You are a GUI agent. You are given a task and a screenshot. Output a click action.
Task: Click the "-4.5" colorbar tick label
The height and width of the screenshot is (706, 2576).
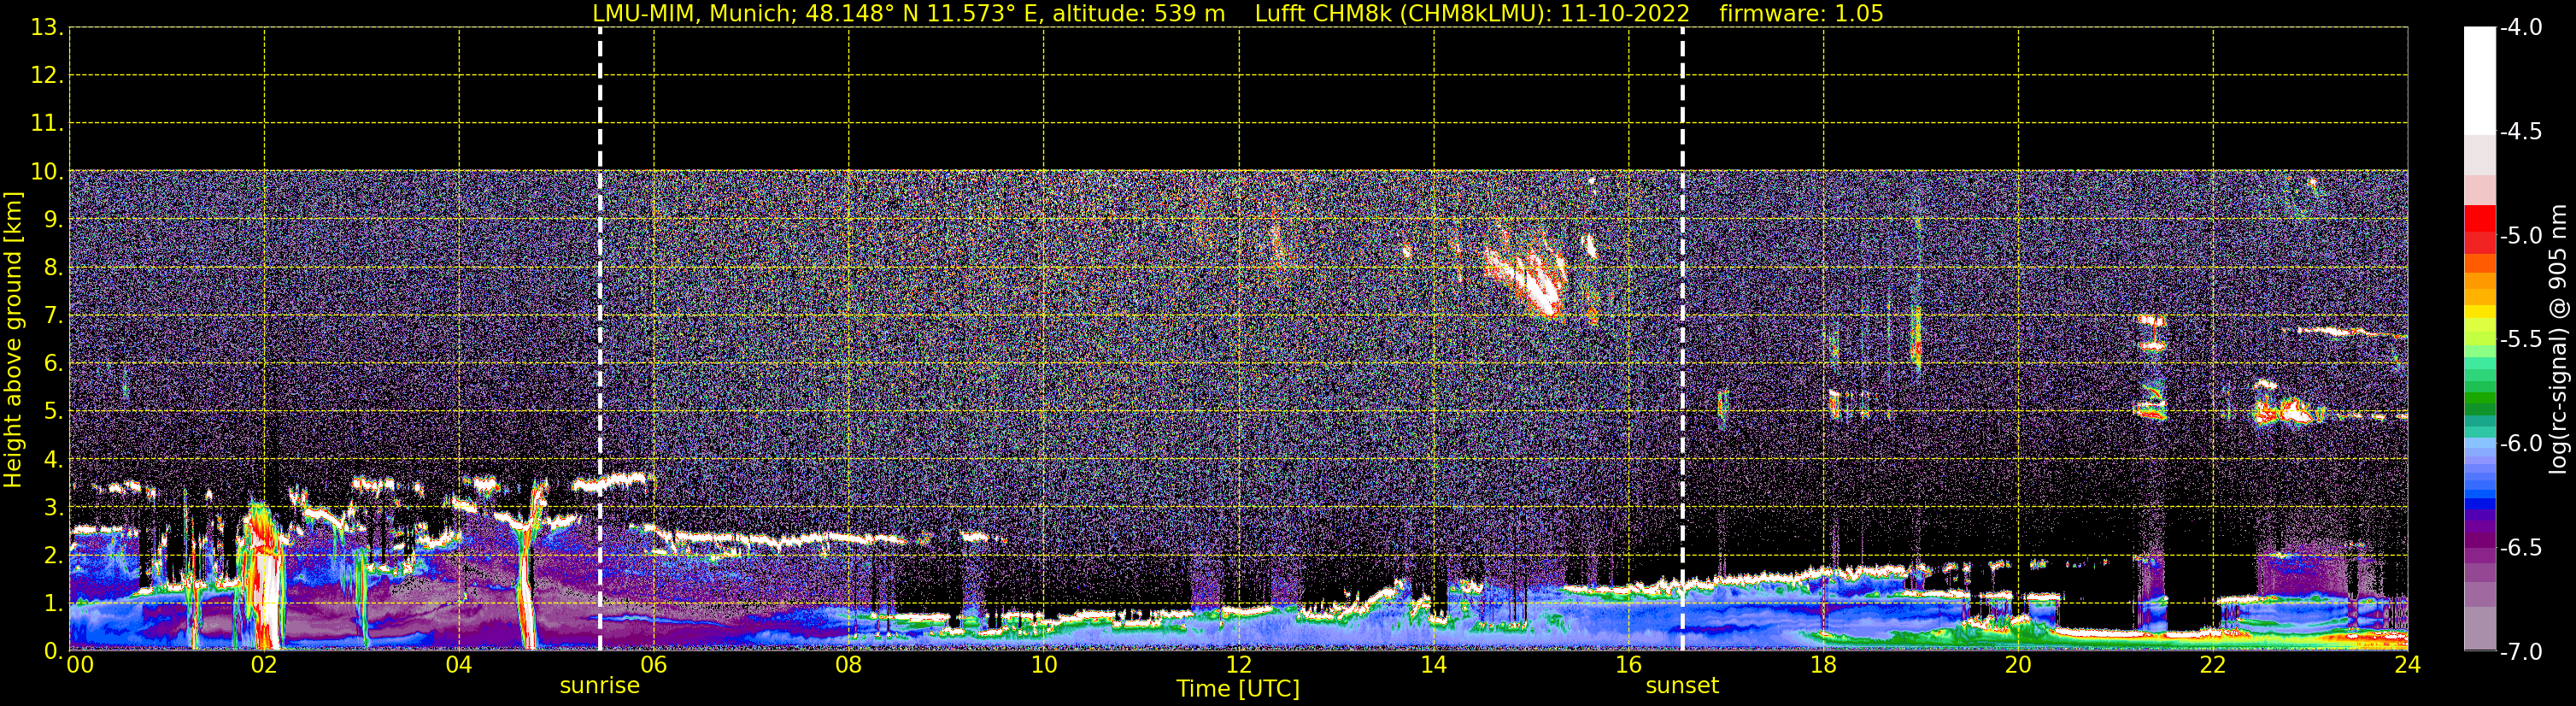[2521, 131]
